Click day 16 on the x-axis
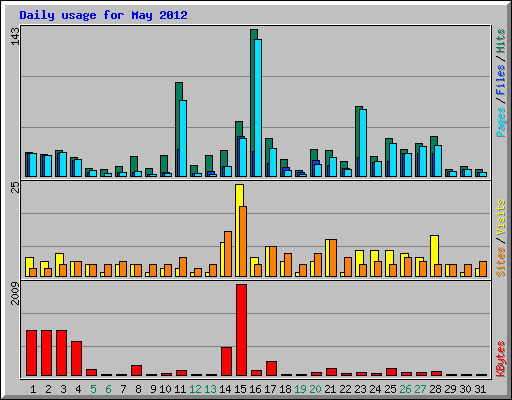 [x=255, y=389]
